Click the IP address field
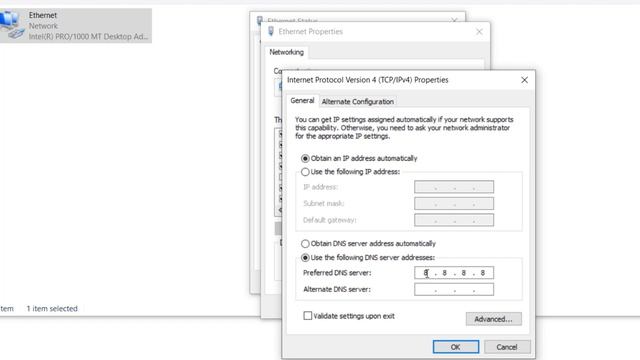This screenshot has height=360, width=640. 454,187
